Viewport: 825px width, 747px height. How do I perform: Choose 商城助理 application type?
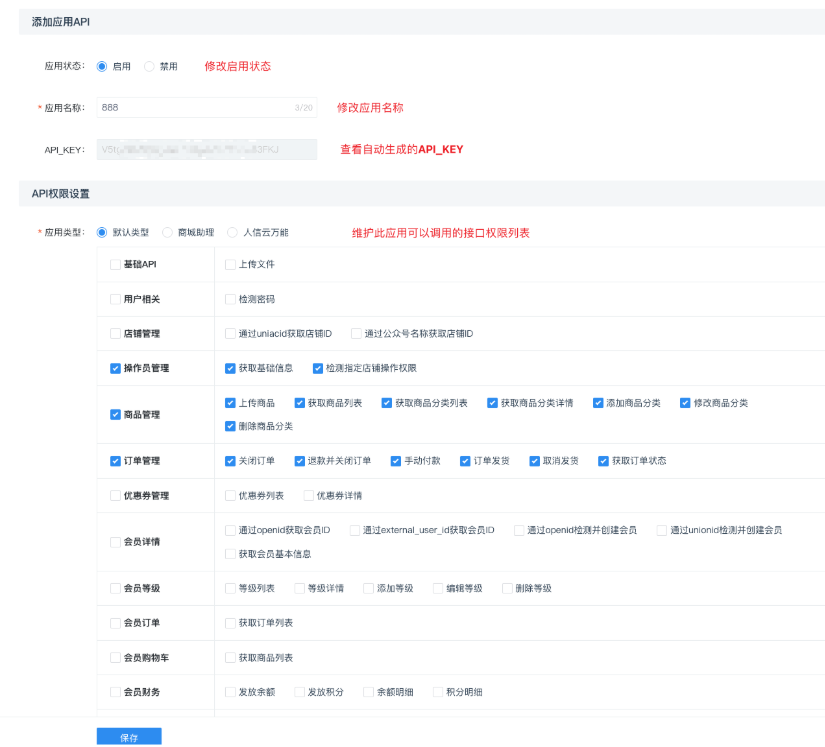pos(168,233)
